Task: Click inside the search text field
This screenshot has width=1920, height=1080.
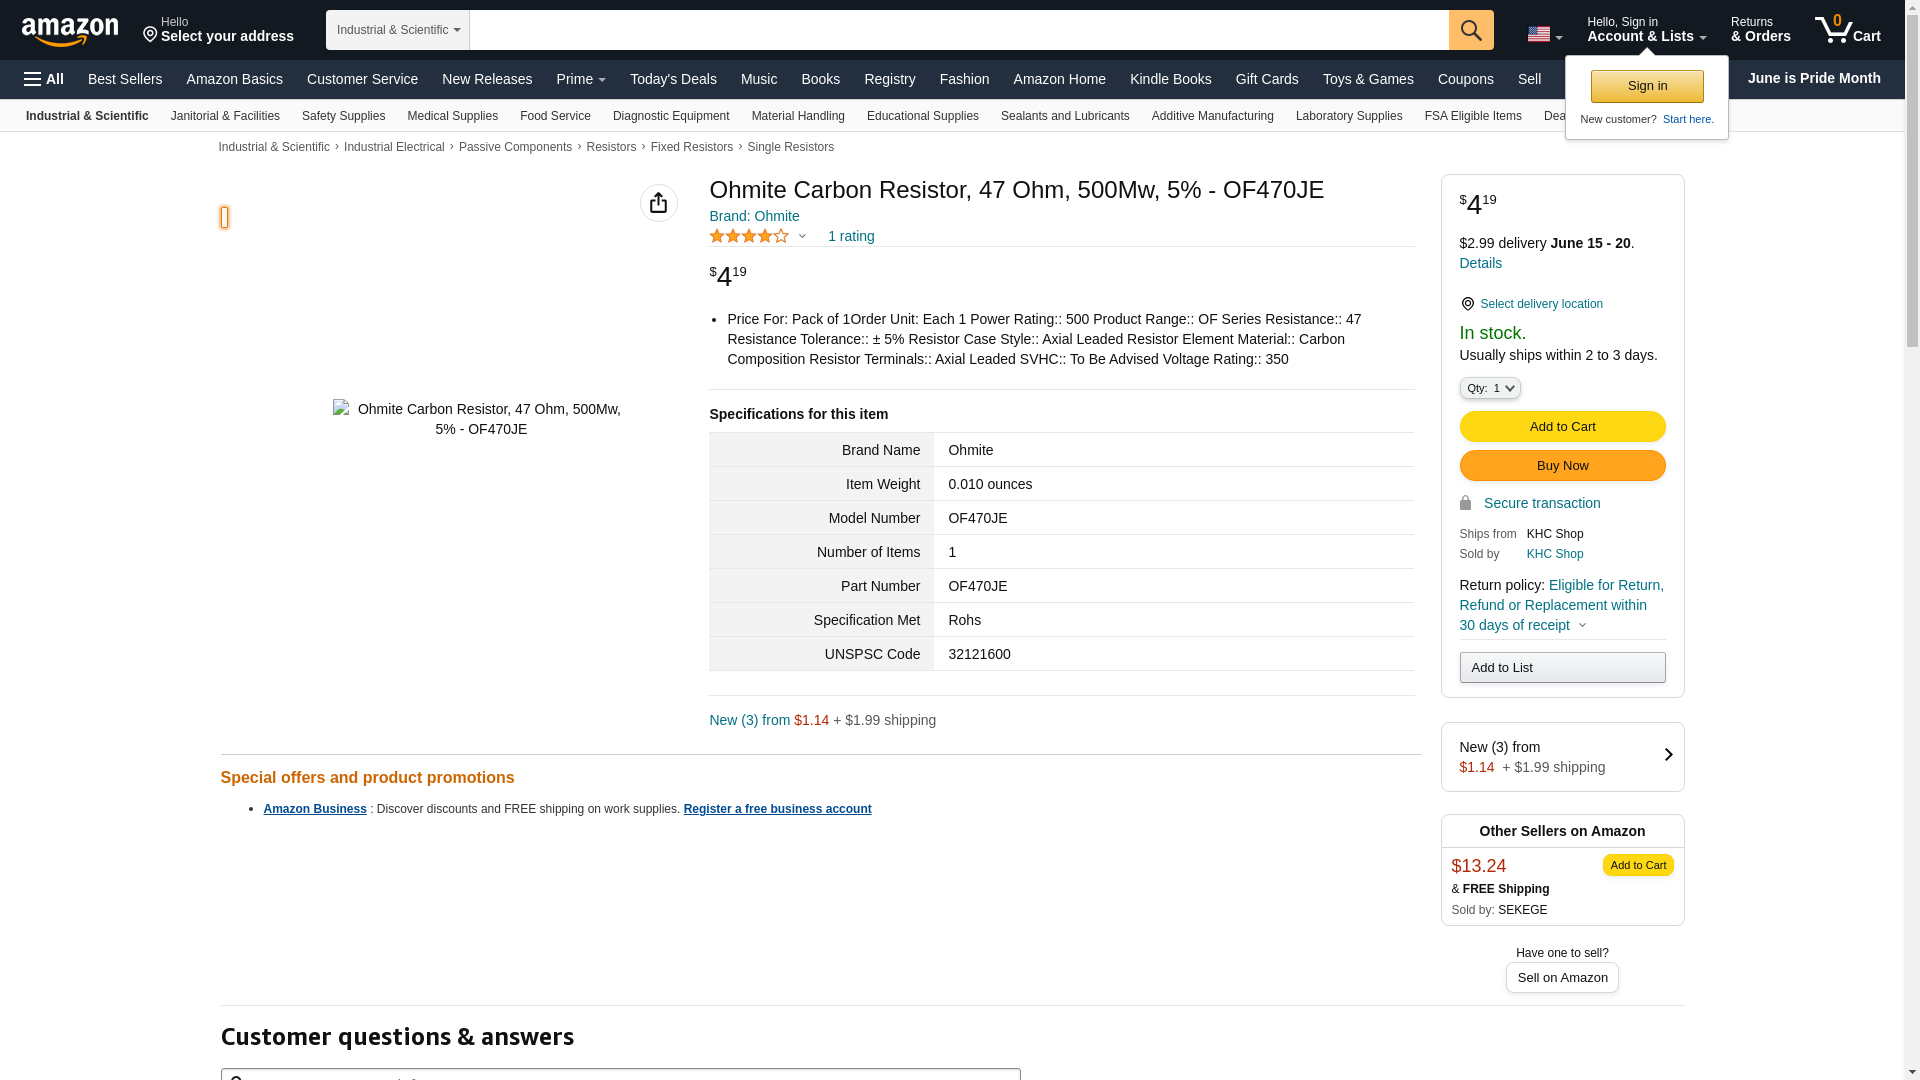Action: pos(958,30)
